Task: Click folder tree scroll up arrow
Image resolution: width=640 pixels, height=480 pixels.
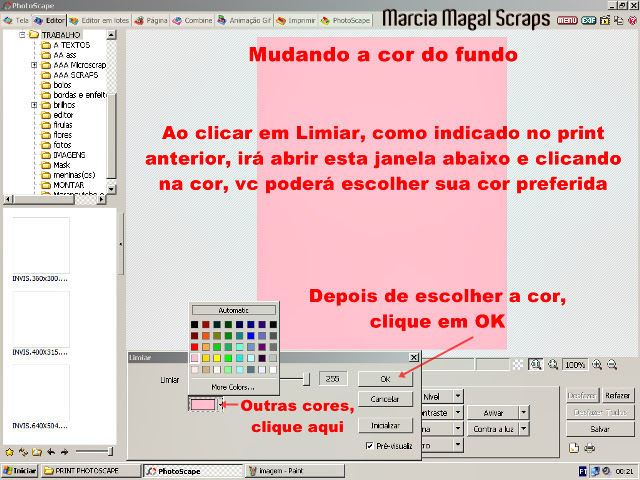Action: (111, 35)
